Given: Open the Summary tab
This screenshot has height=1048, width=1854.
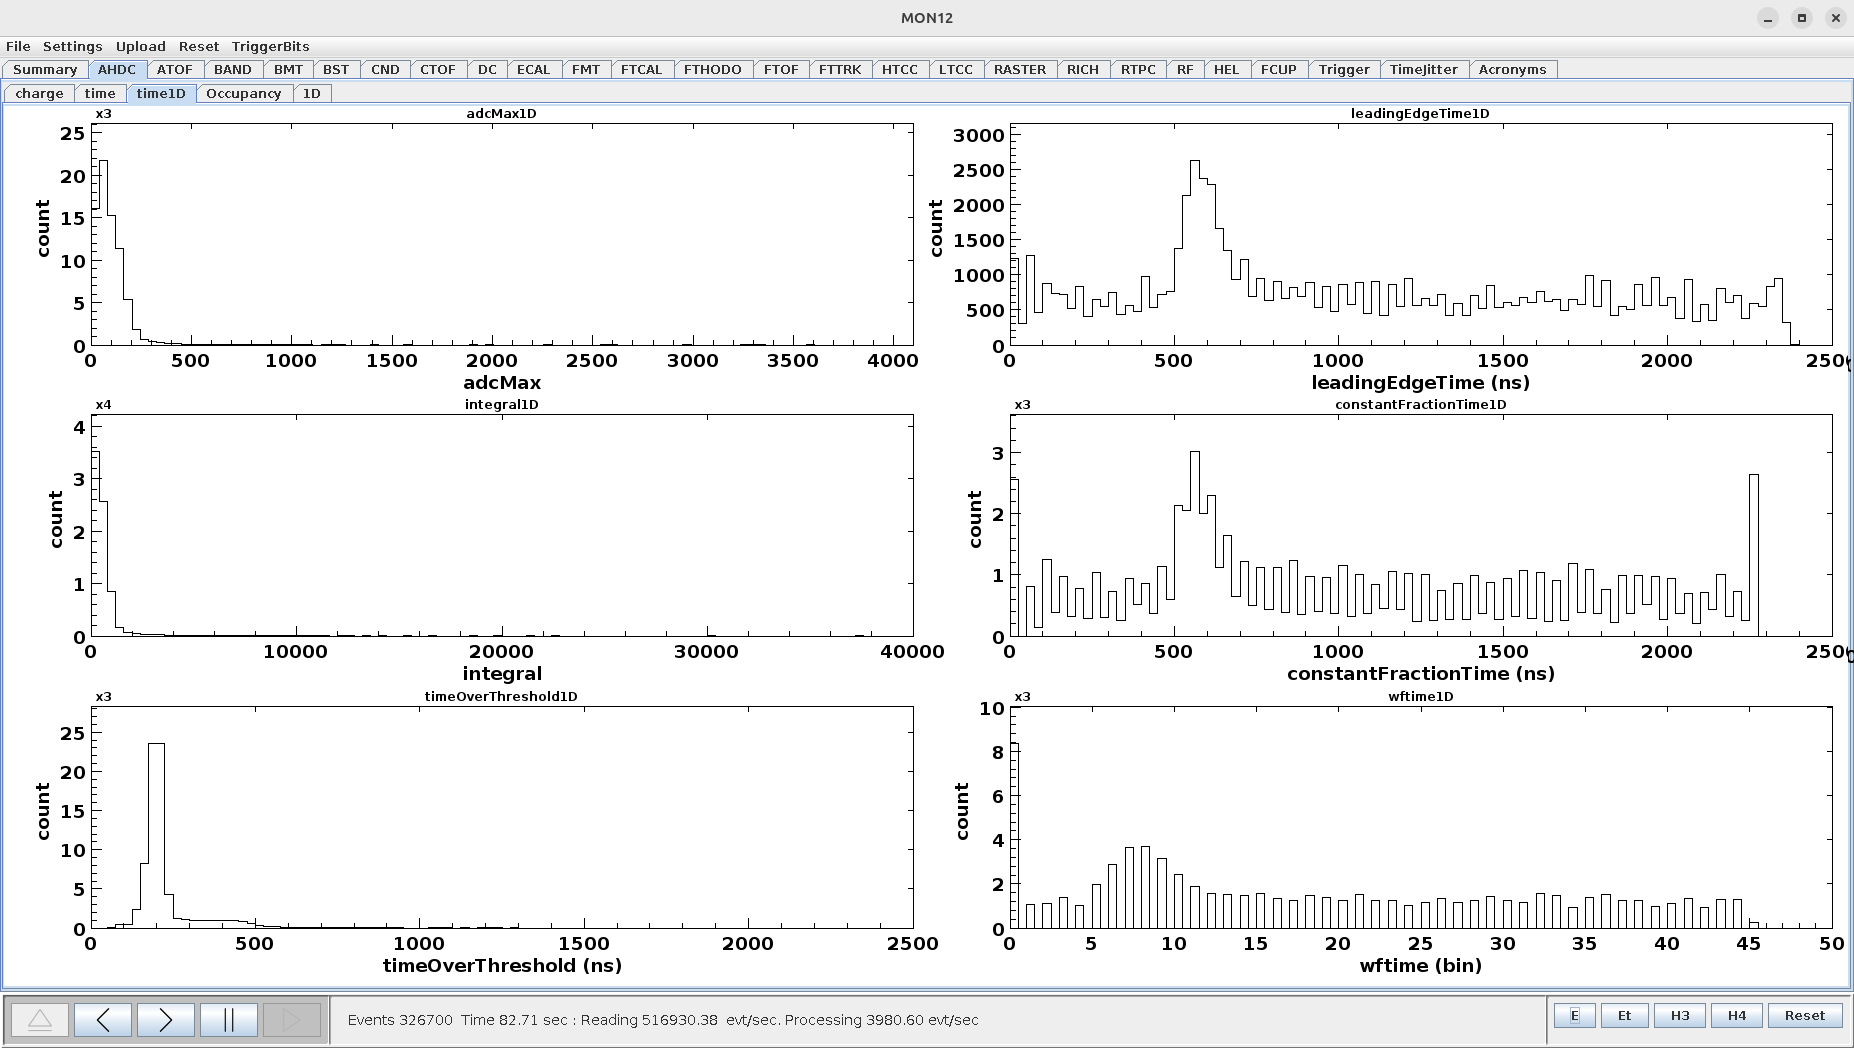Looking at the screenshot, I should tap(45, 69).
